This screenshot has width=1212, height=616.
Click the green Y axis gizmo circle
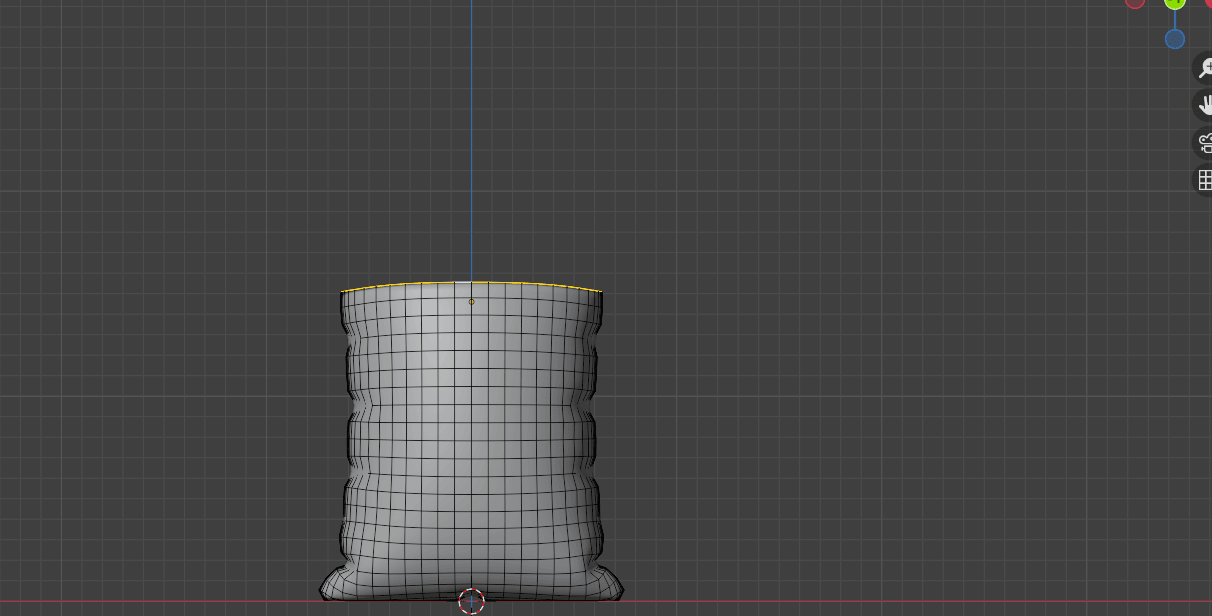pyautogui.click(x=1175, y=3)
